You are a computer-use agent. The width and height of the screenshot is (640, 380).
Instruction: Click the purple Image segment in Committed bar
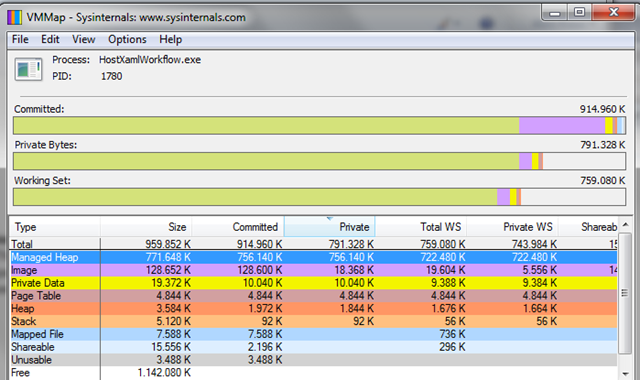point(562,126)
